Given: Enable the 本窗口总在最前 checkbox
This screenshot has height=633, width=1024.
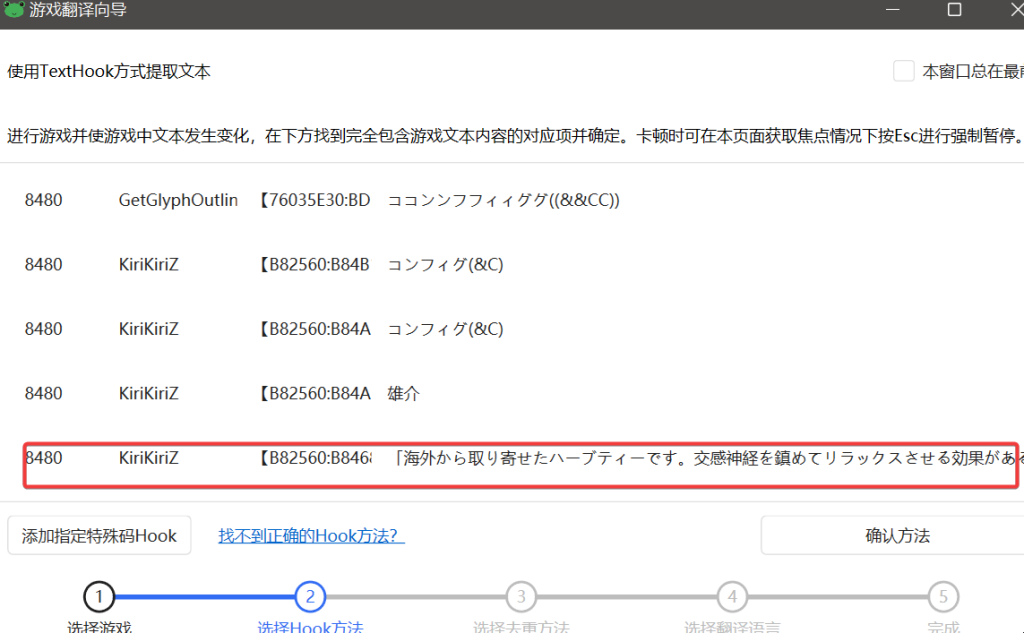Looking at the screenshot, I should pyautogui.click(x=904, y=71).
